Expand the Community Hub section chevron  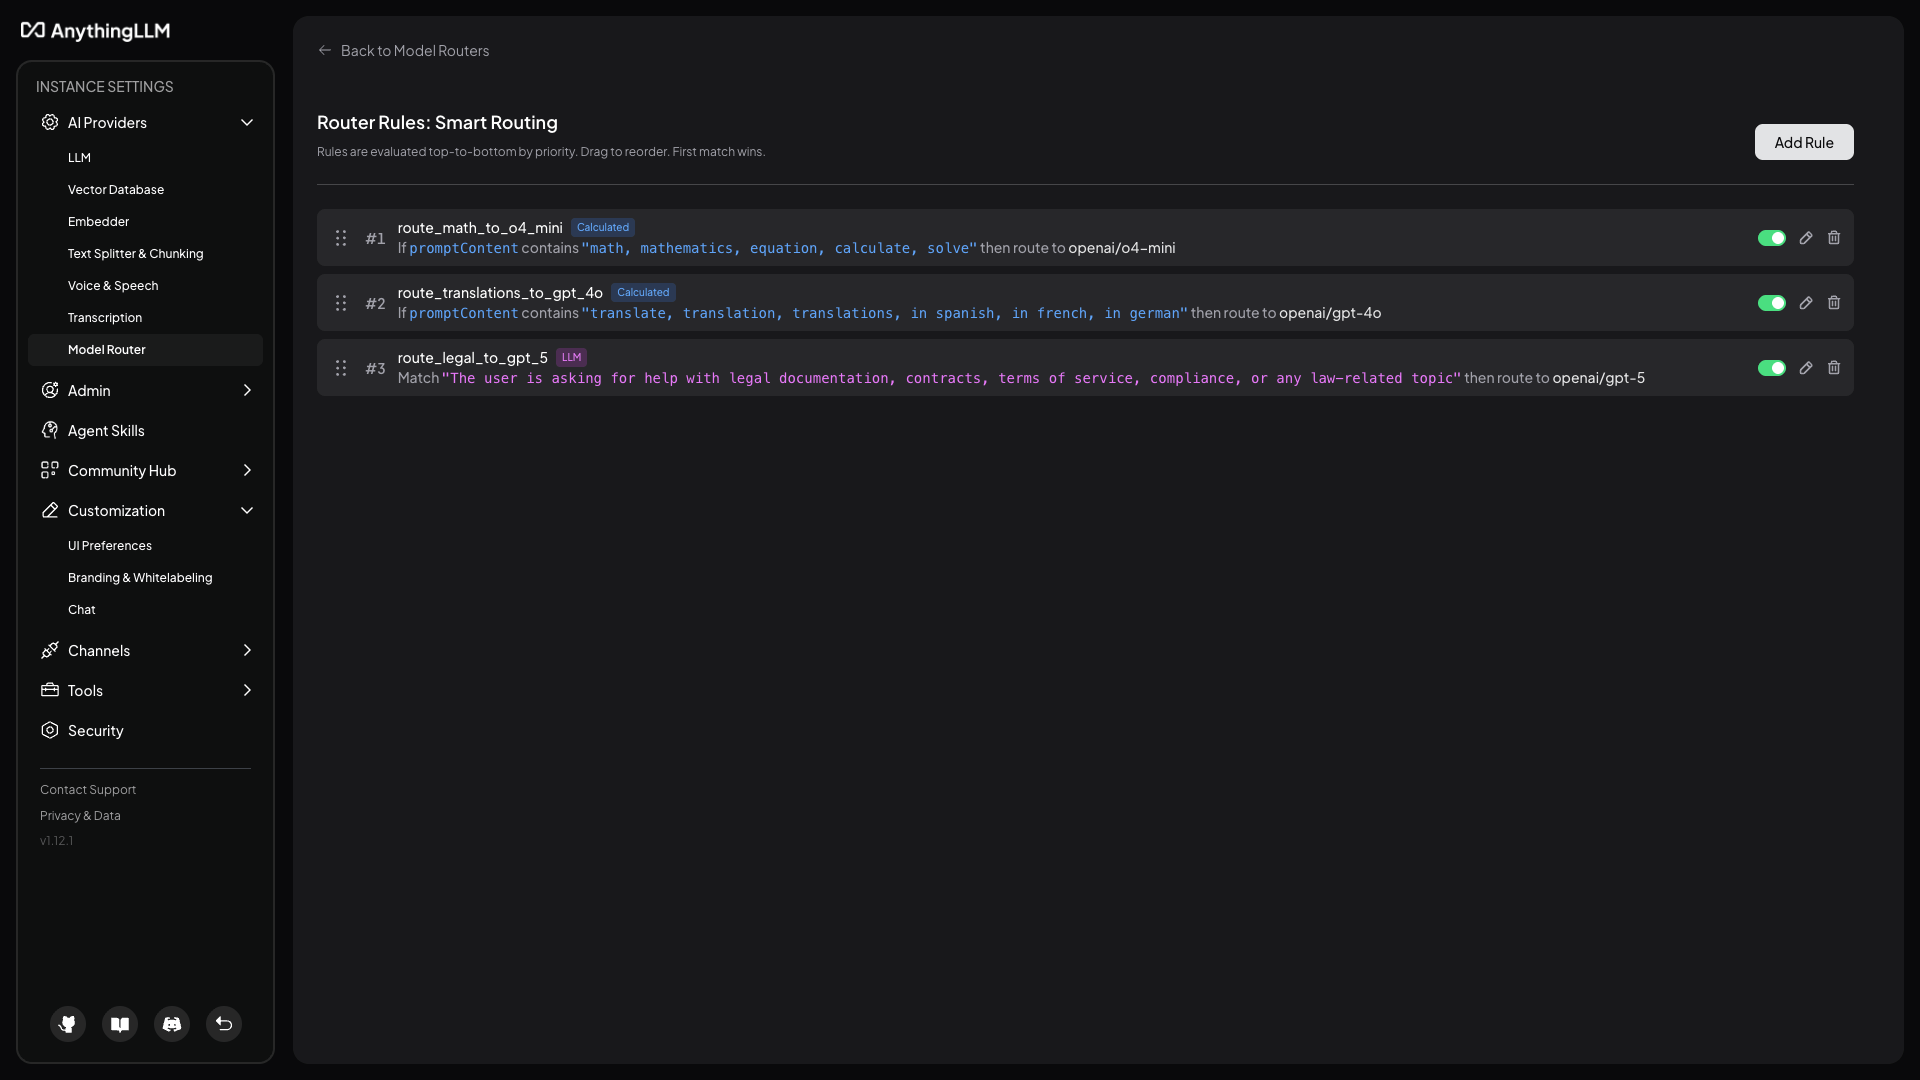[247, 470]
